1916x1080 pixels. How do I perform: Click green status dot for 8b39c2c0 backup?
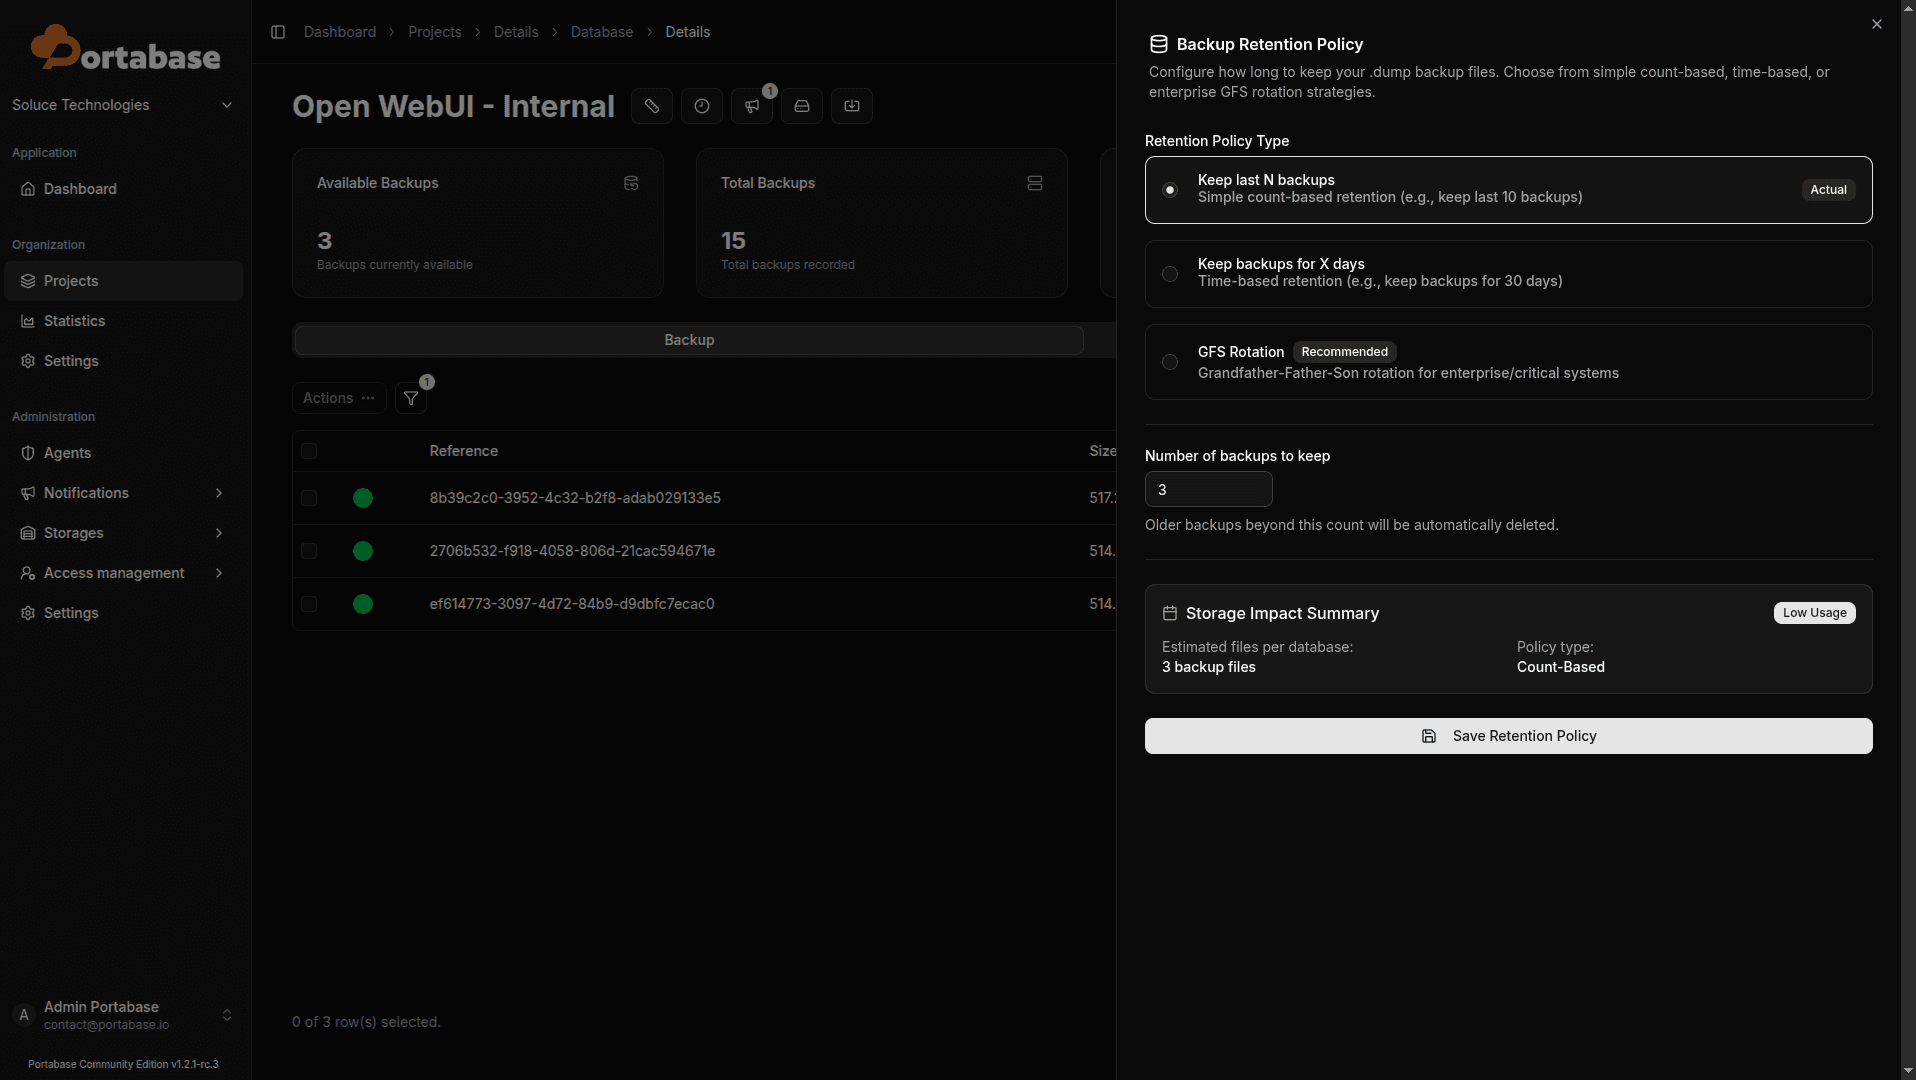[363, 498]
